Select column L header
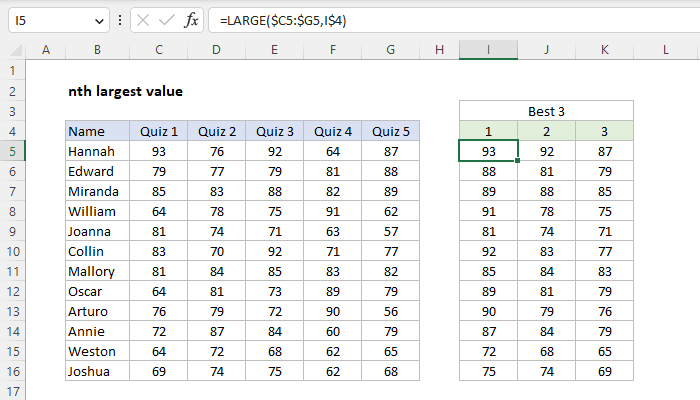This screenshot has height=400, width=700. [665, 49]
